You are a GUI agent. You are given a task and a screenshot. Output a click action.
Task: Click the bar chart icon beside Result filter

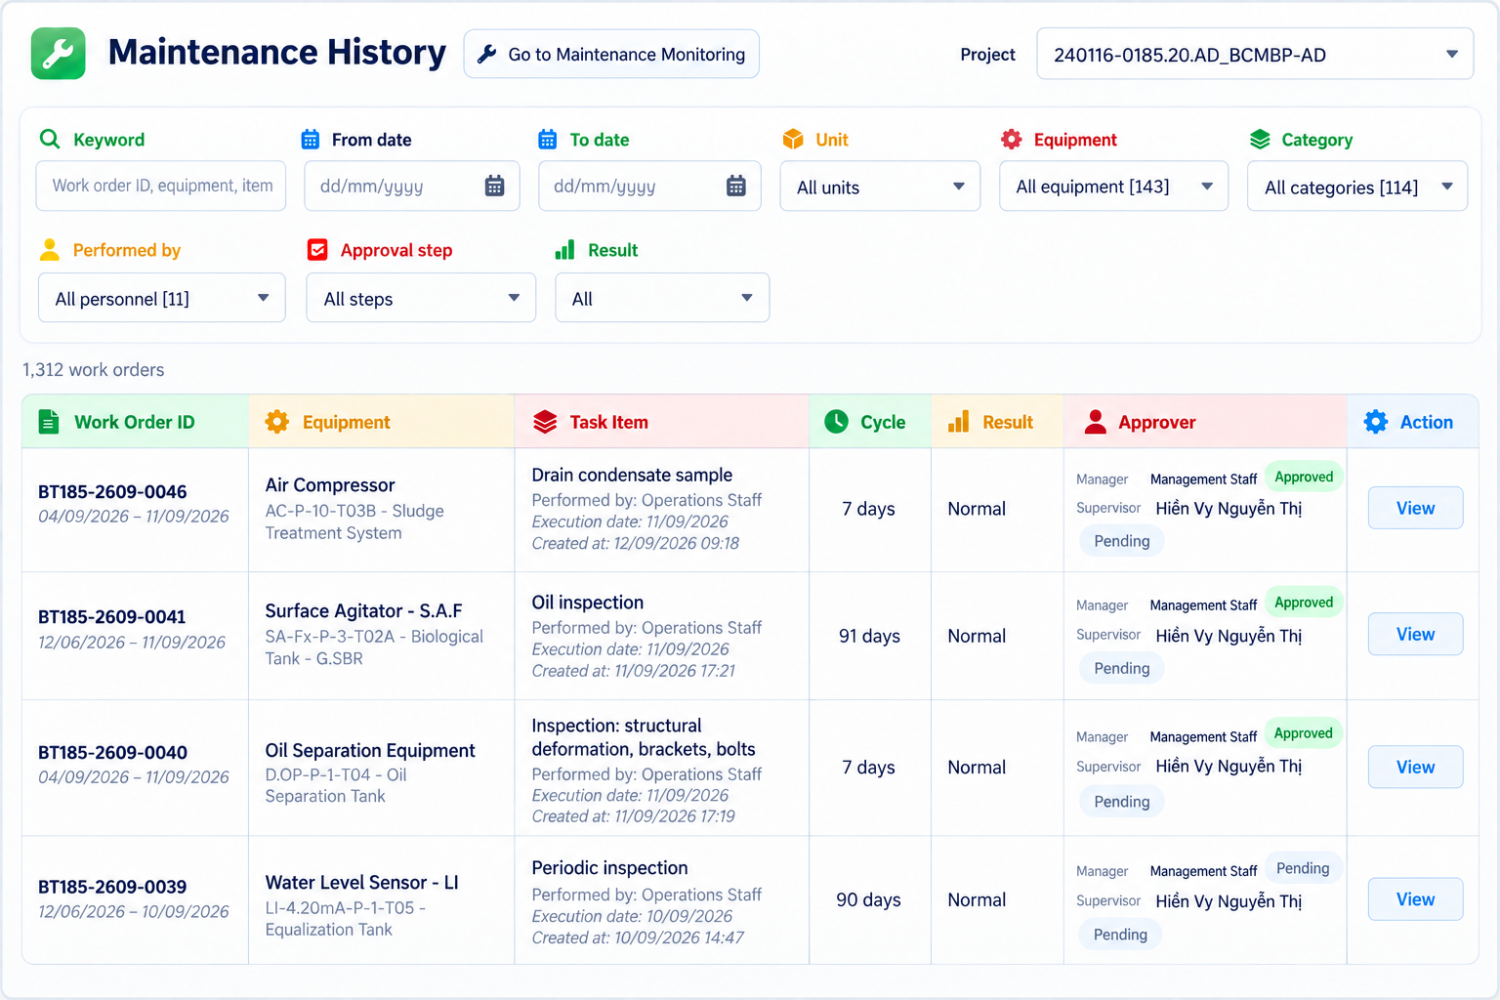click(x=565, y=250)
